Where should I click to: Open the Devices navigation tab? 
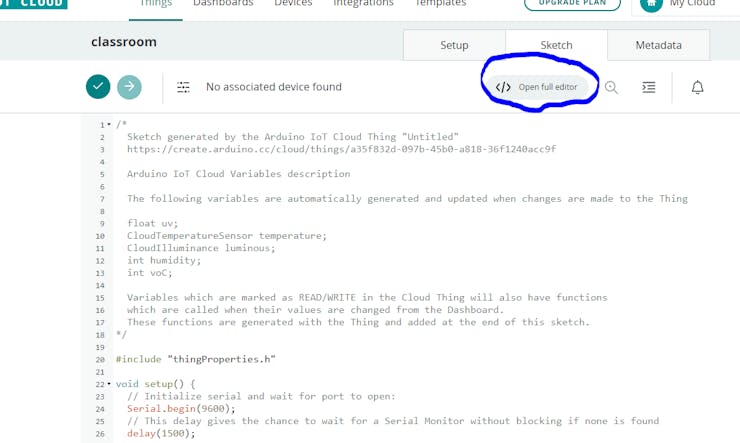[293, 4]
